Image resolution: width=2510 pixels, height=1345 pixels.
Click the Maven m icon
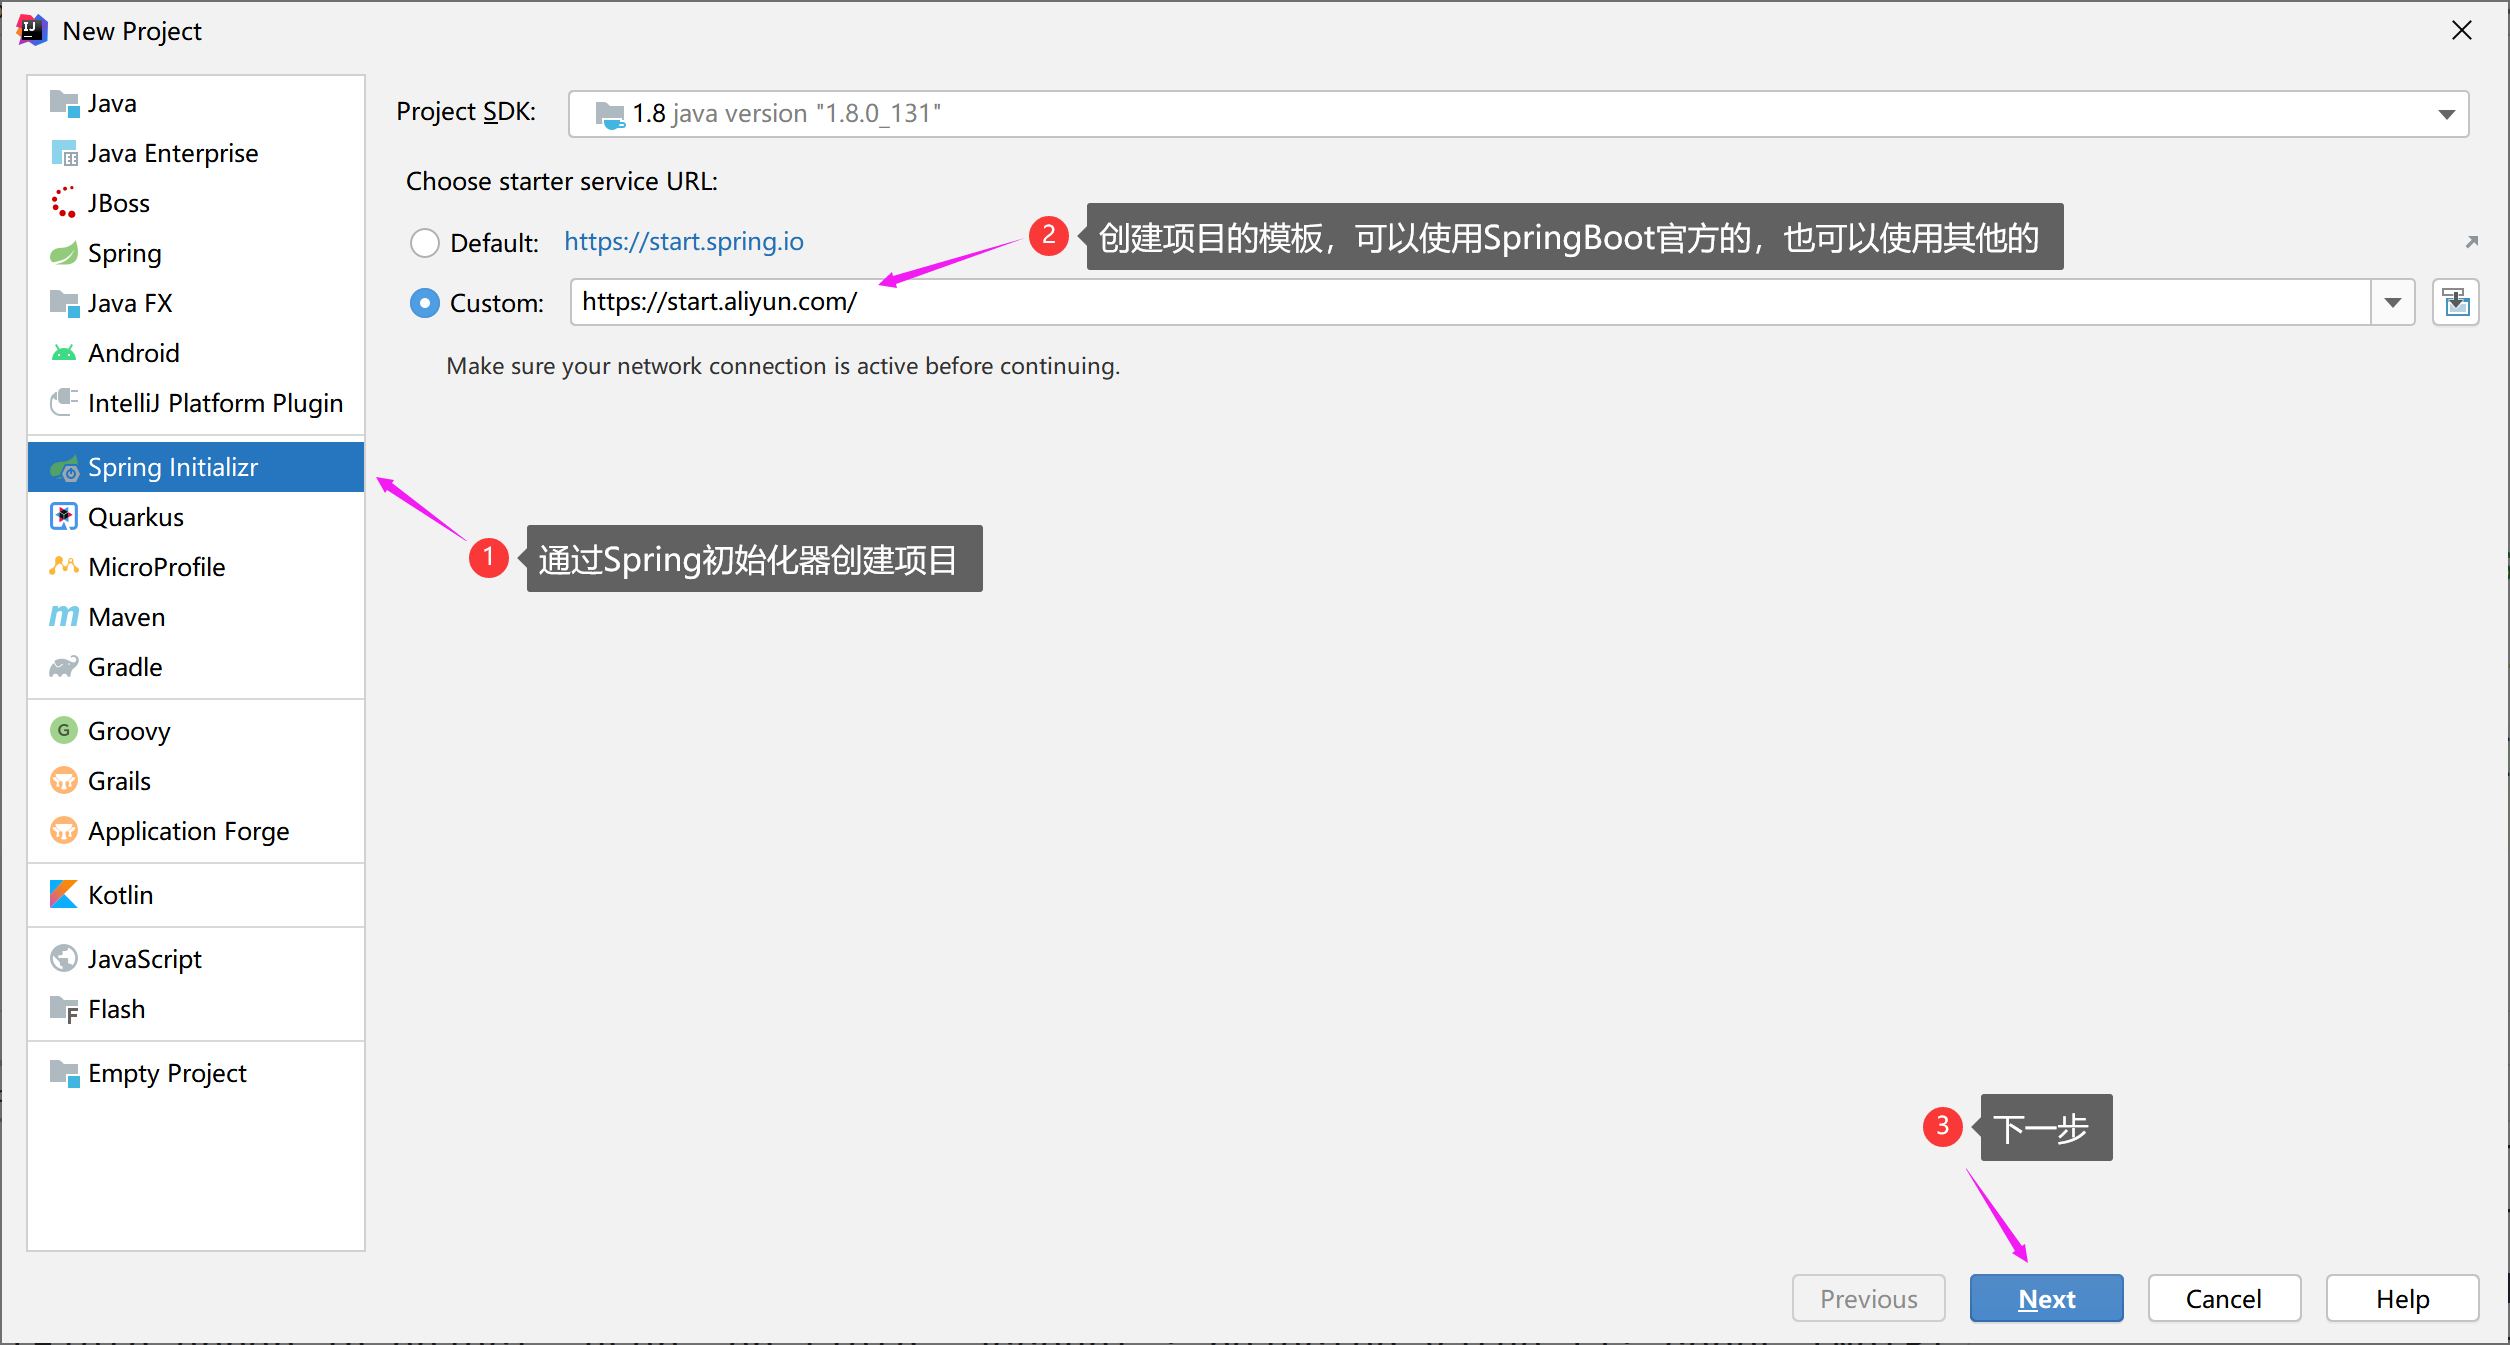coord(64,617)
